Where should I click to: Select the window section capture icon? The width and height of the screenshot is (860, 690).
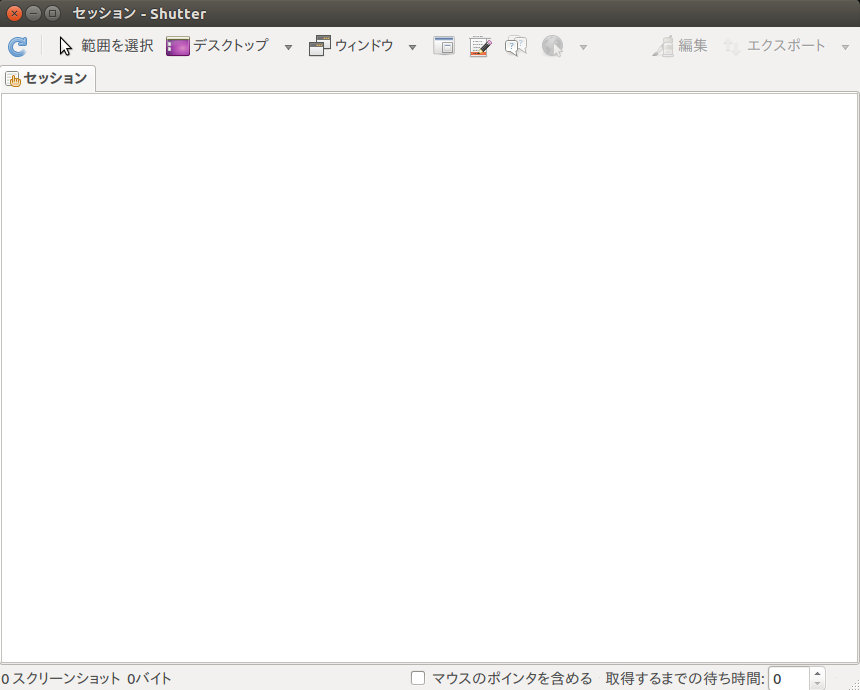point(444,46)
